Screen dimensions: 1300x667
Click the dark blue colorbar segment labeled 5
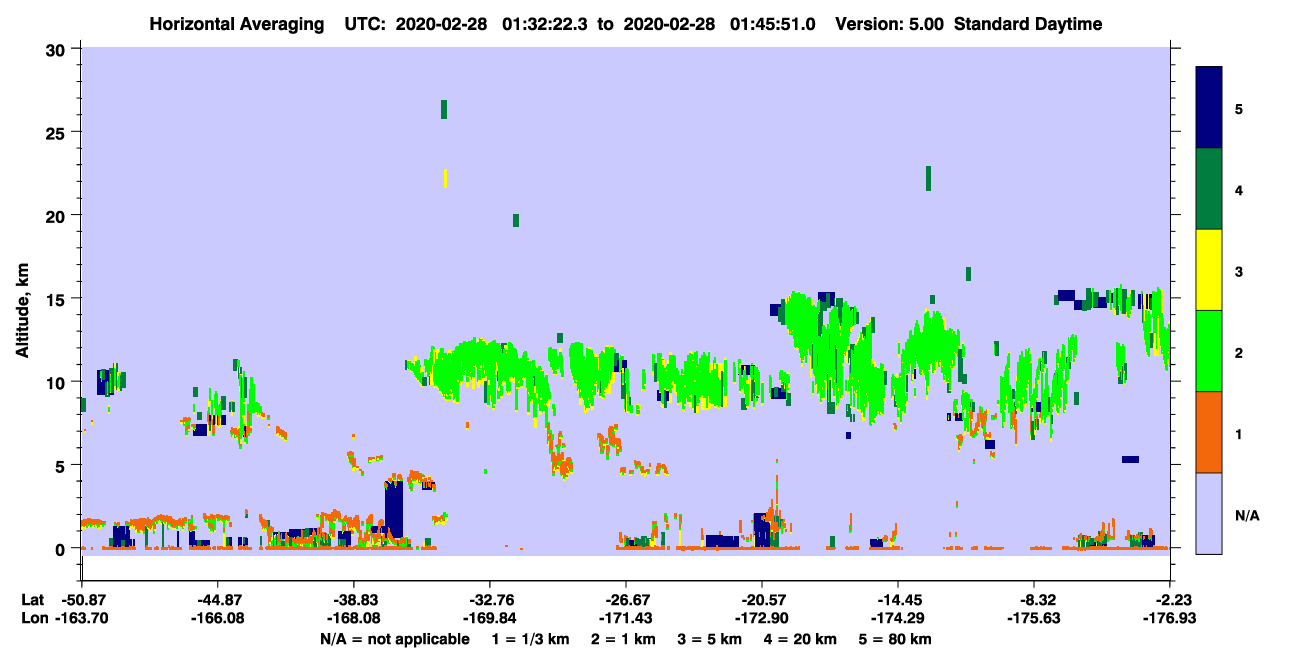pyautogui.click(x=1210, y=107)
